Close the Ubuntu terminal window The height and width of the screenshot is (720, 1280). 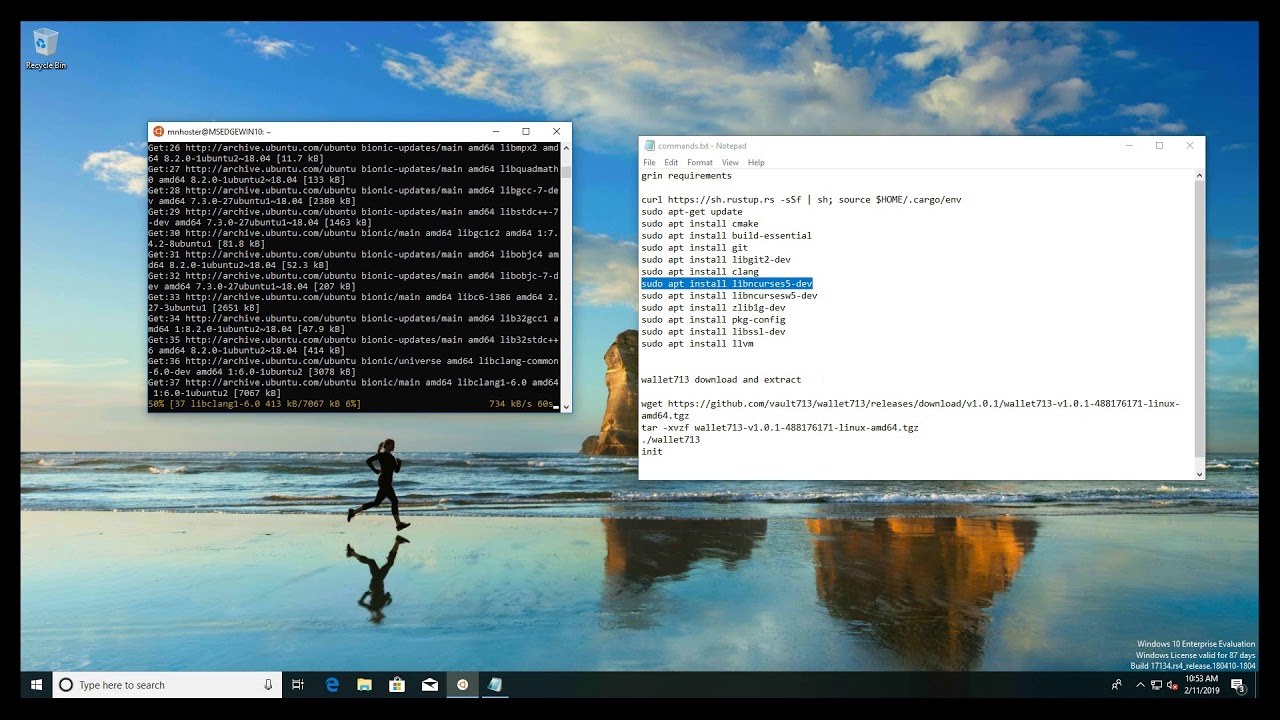557,131
